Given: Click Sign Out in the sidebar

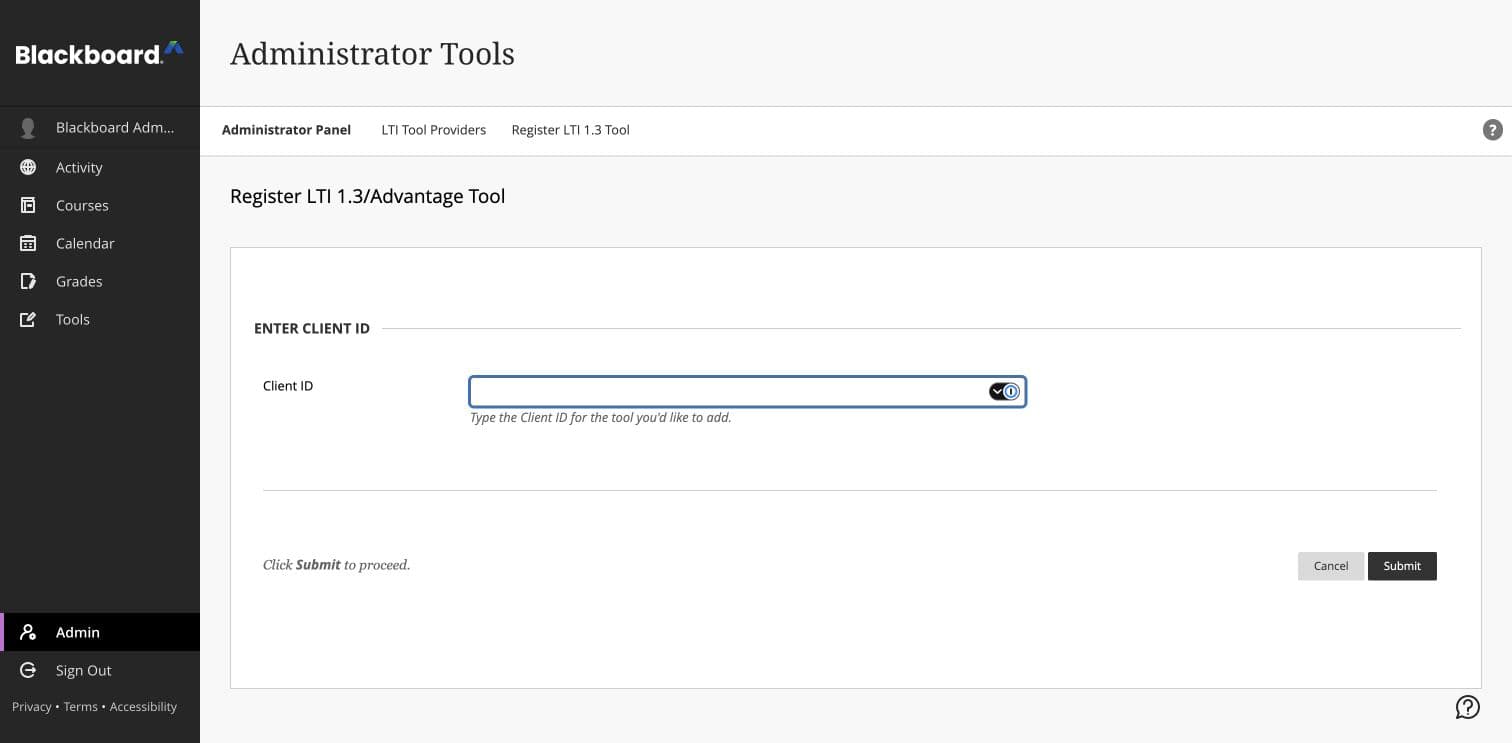Looking at the screenshot, I should click(100, 670).
